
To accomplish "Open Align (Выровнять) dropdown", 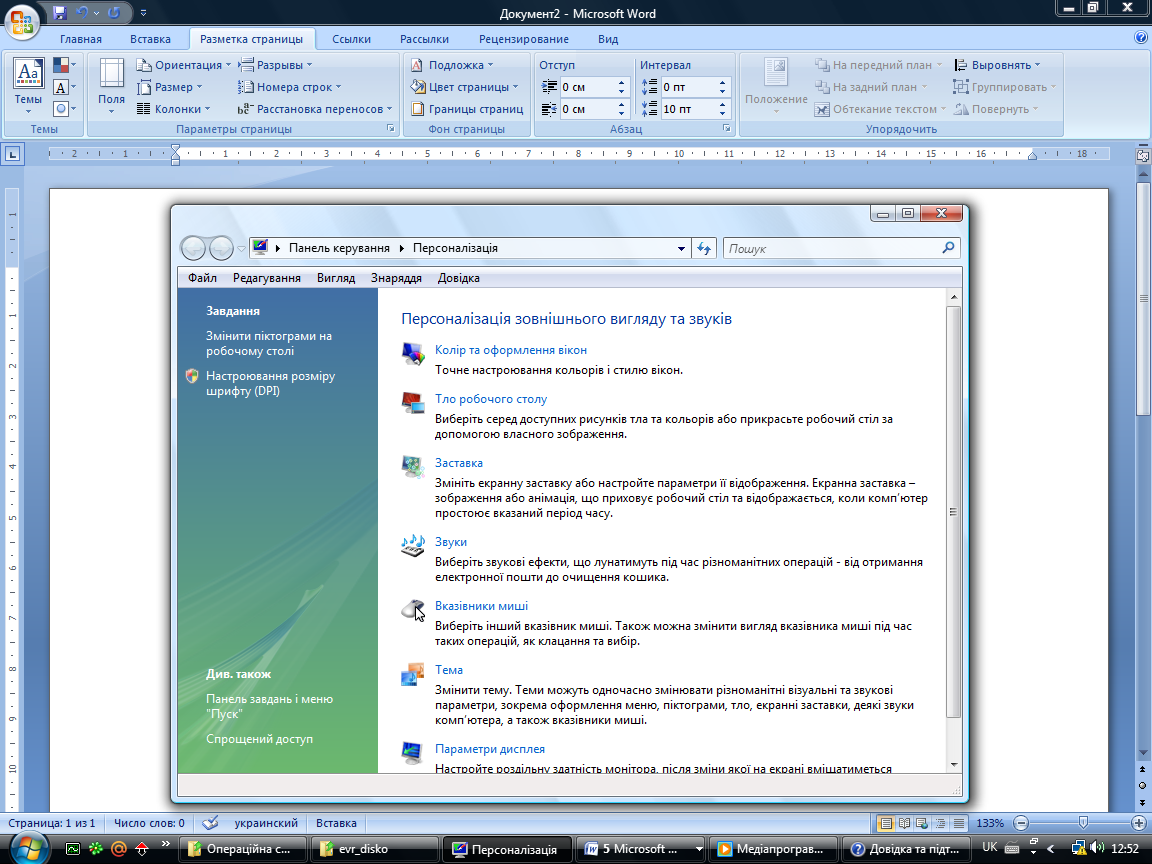I will click(x=998, y=65).
